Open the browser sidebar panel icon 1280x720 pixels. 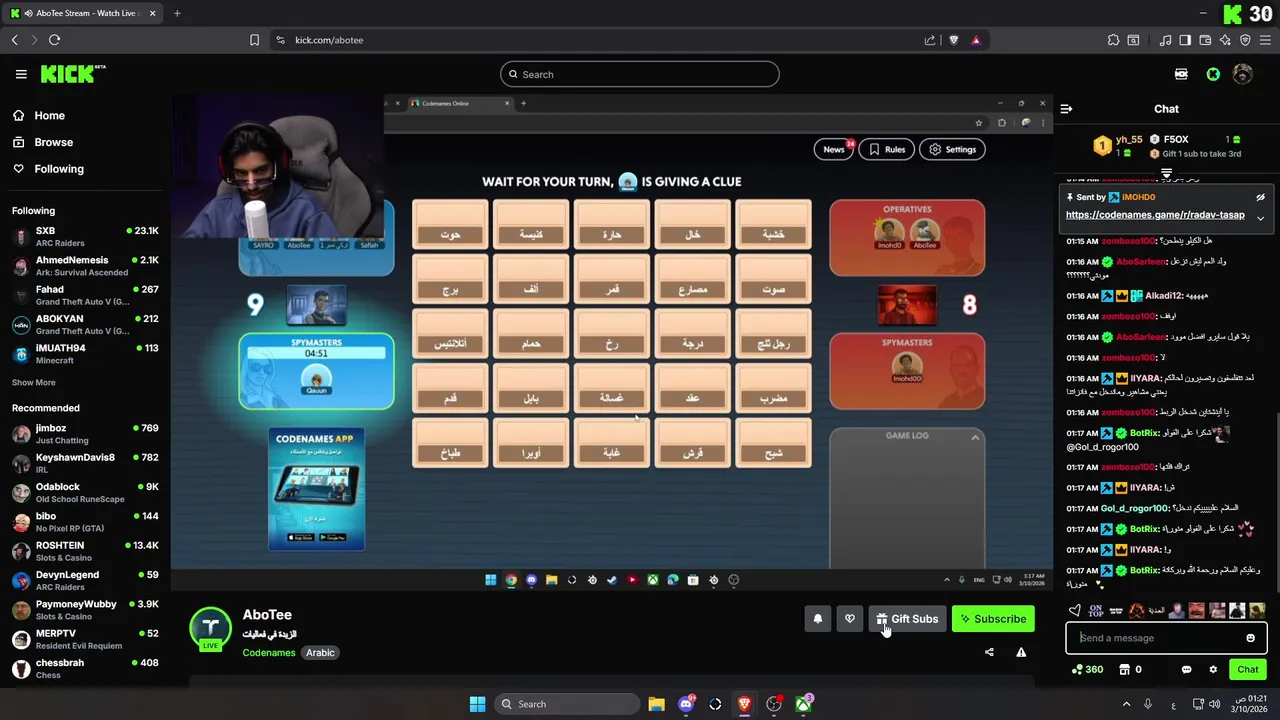(1185, 40)
